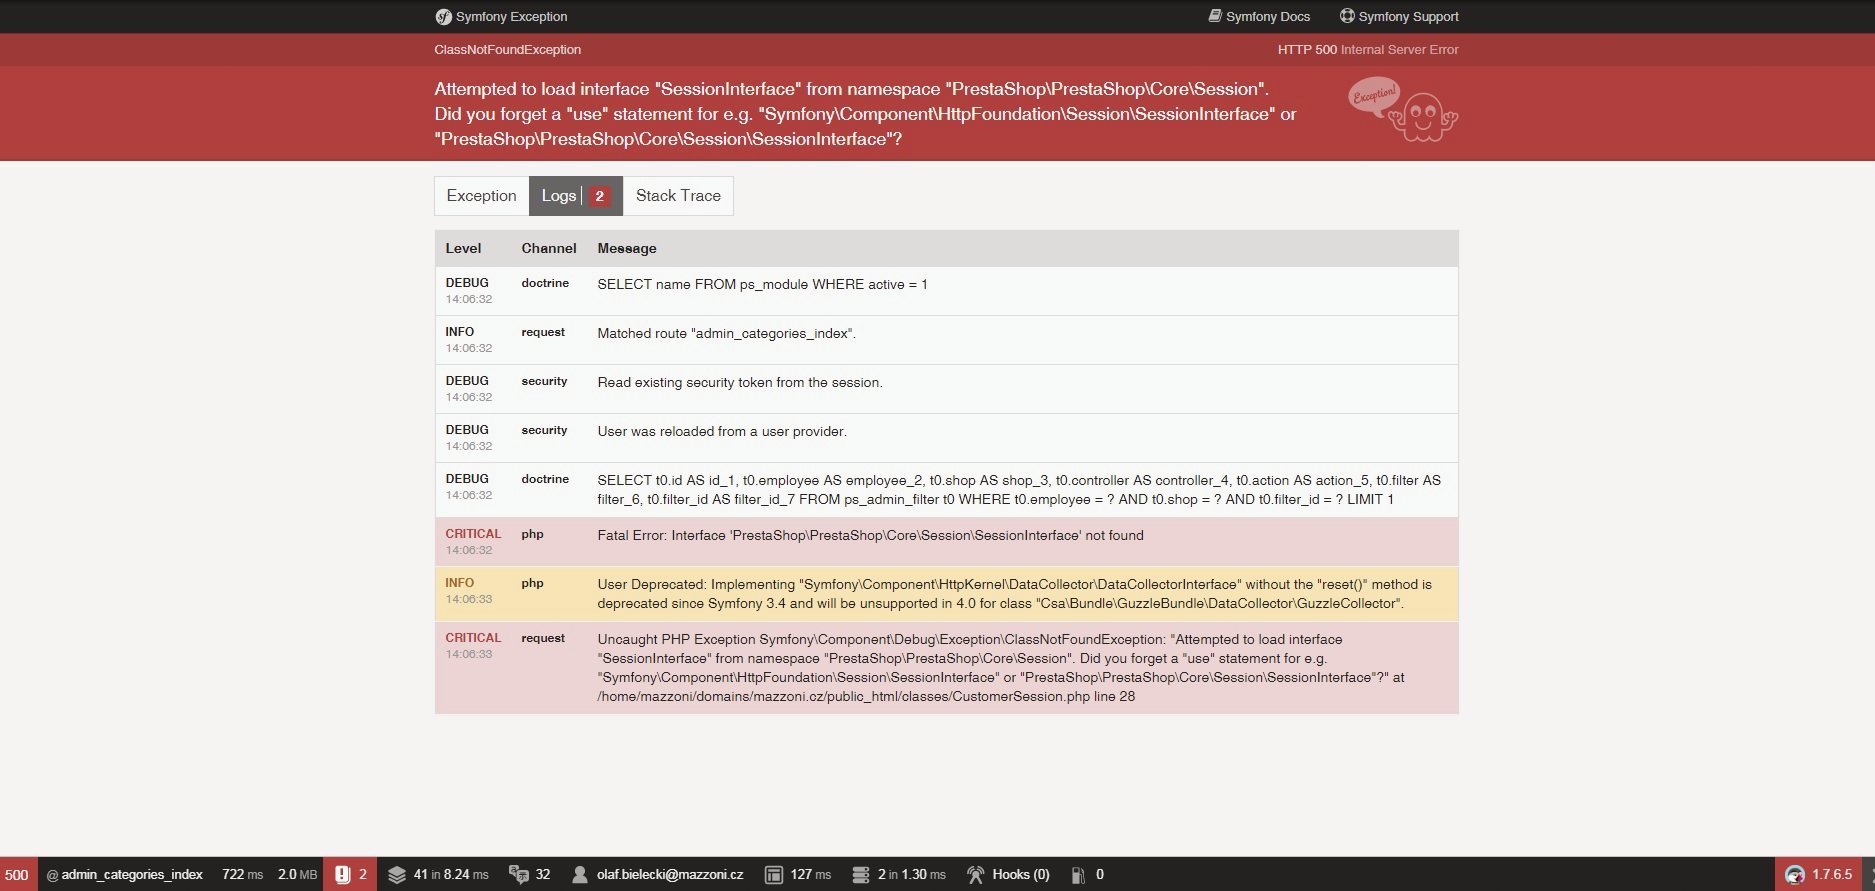
Task: Open the cache layers icon in toolbar
Action: coord(397,874)
